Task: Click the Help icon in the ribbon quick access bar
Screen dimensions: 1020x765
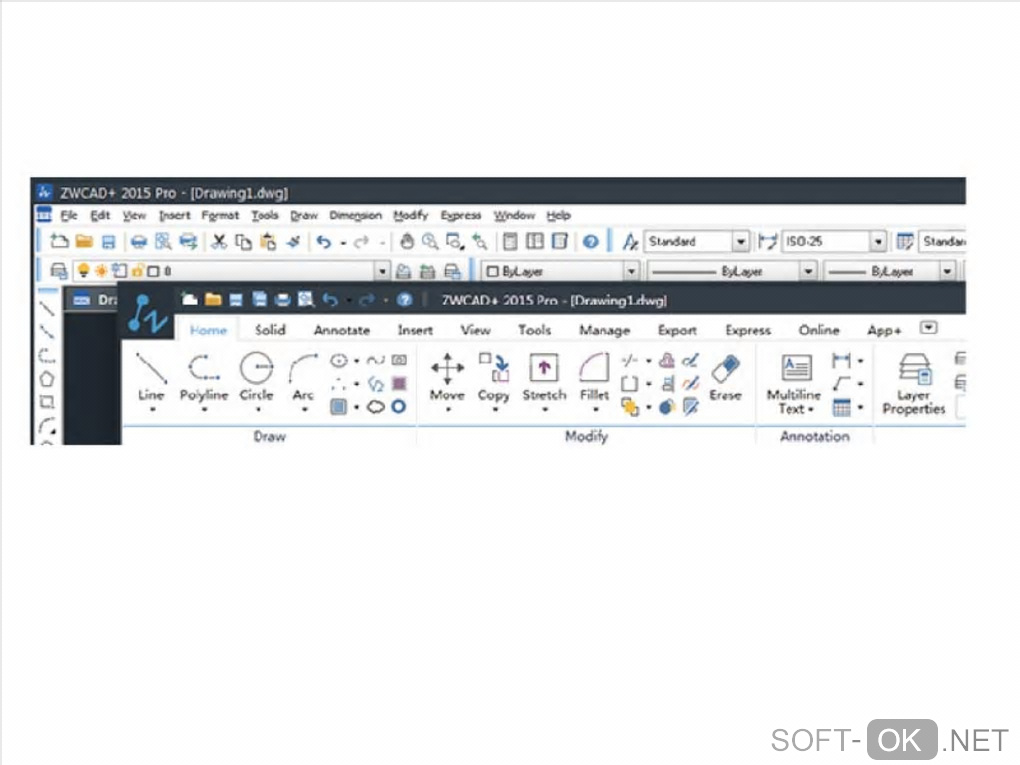Action: [404, 299]
